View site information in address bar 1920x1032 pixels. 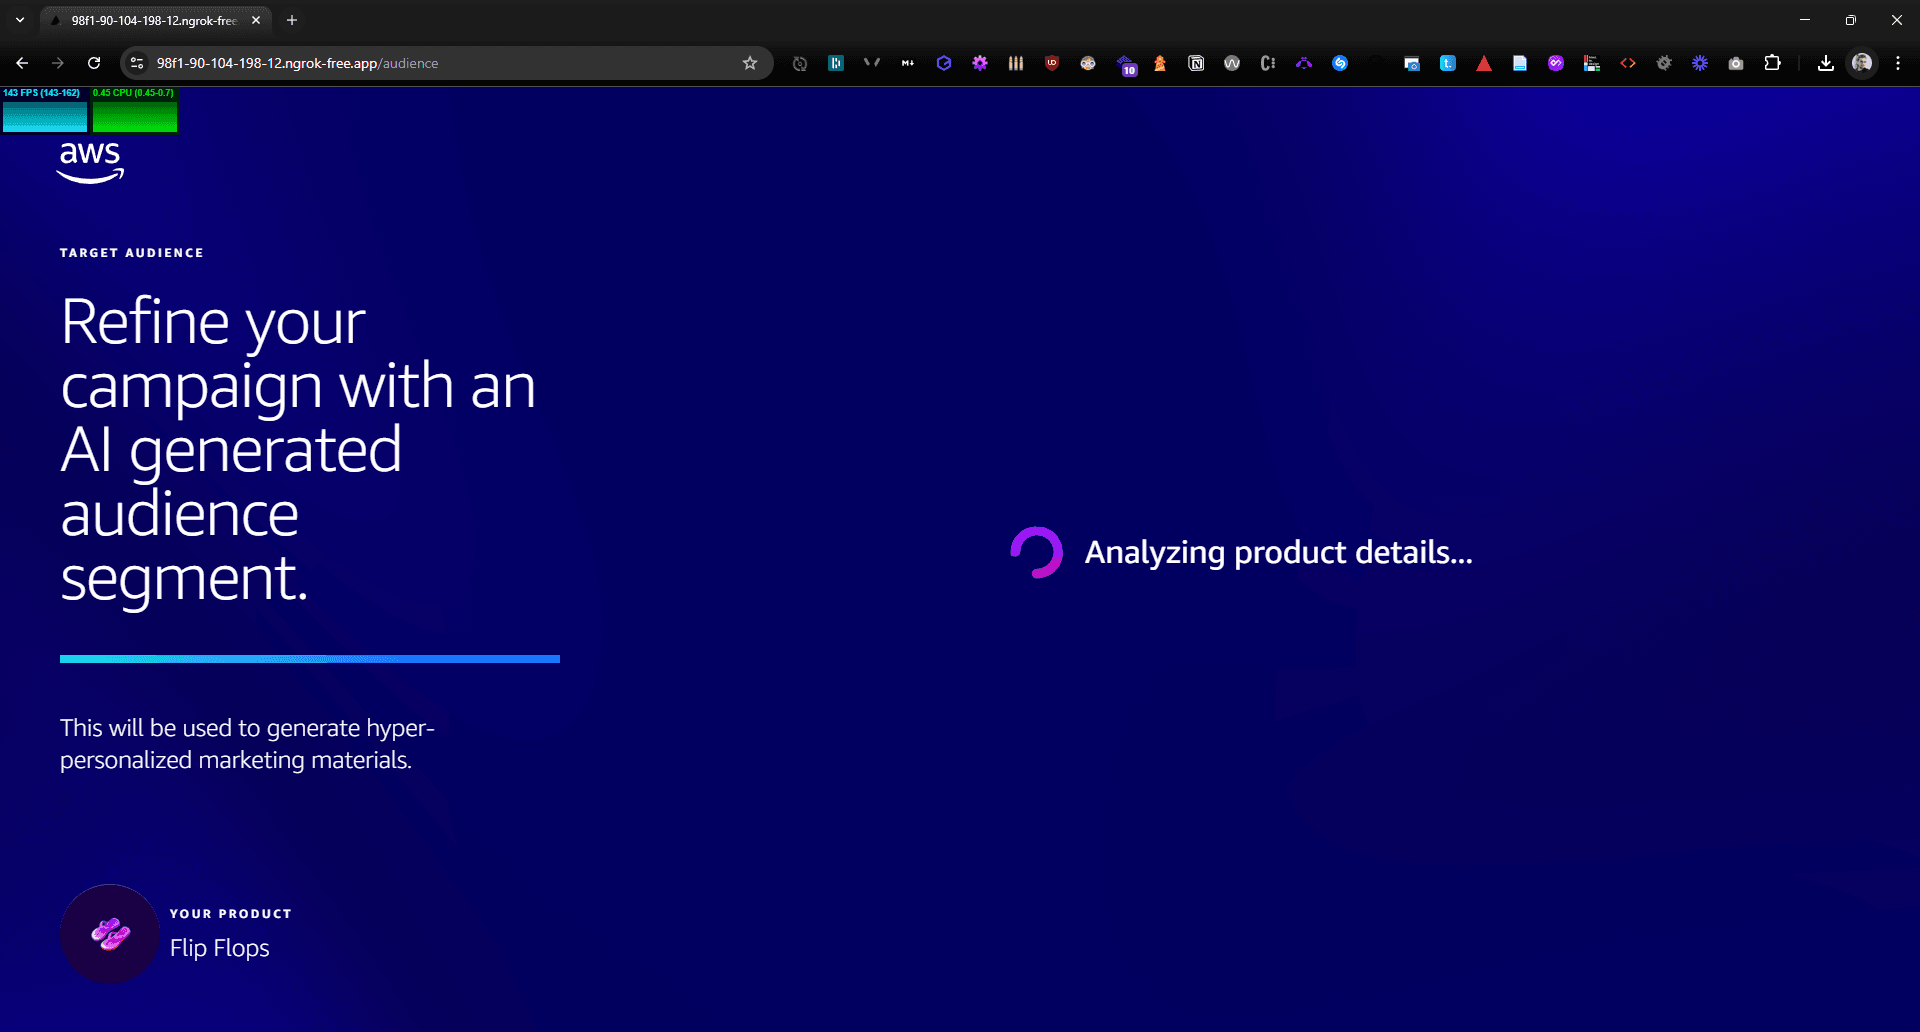[138, 63]
